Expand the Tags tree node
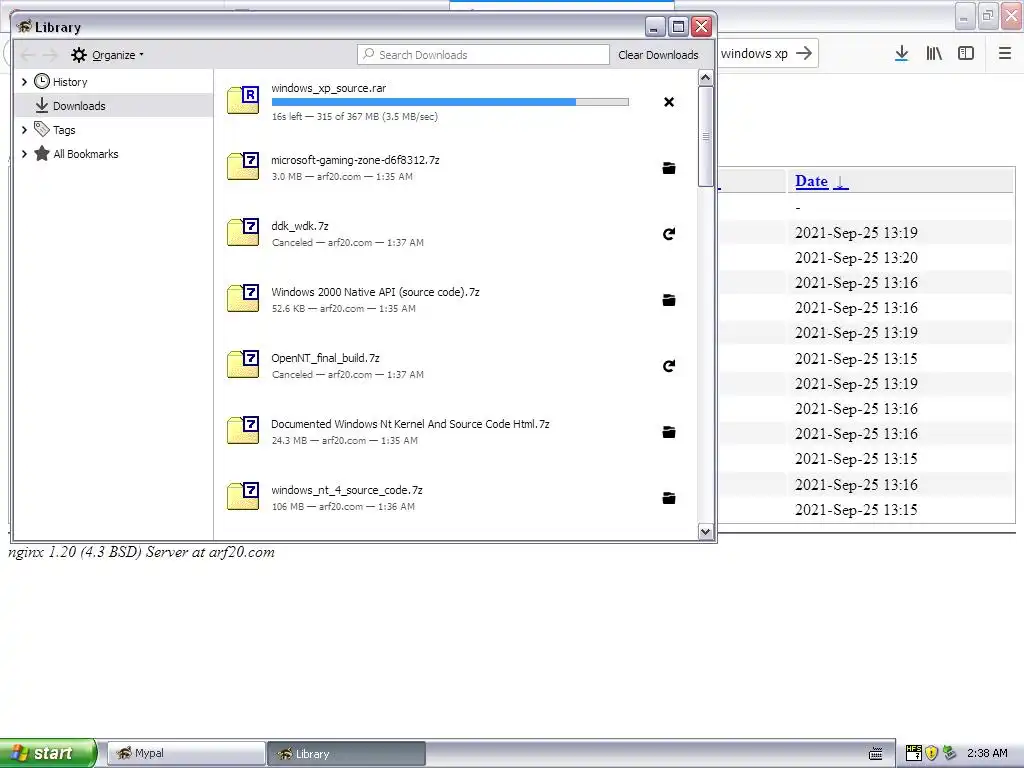The image size is (1024, 768). [24, 130]
